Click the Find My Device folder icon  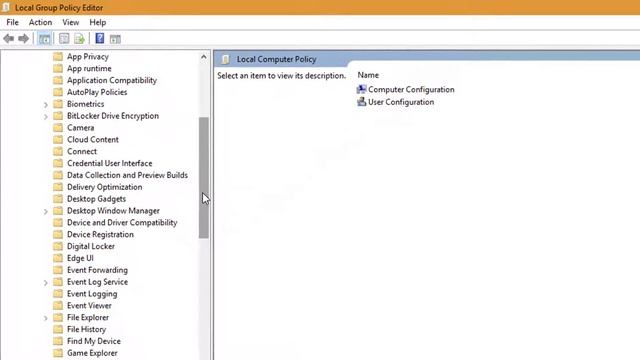(x=58, y=341)
